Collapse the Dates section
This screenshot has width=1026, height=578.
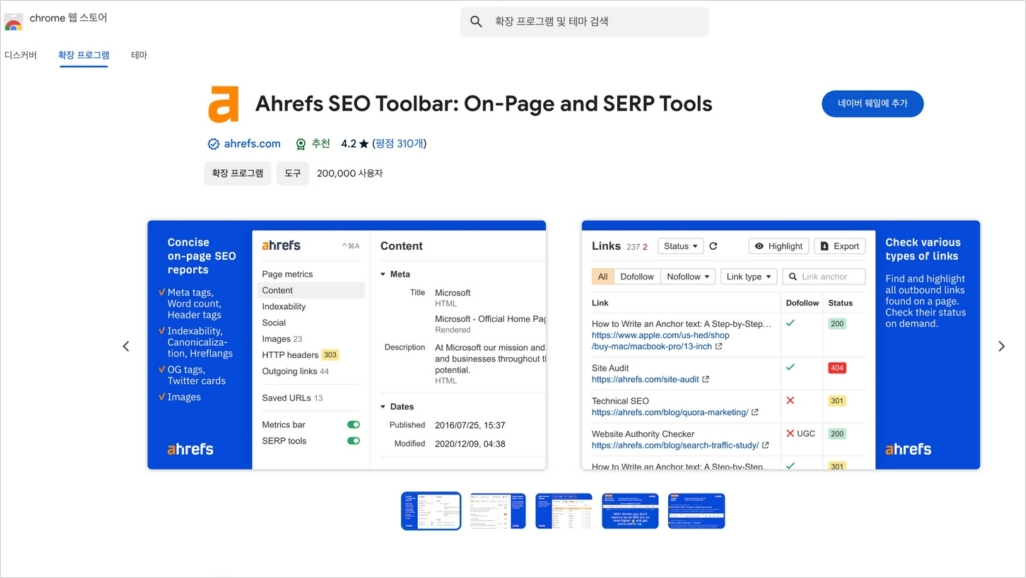point(383,406)
